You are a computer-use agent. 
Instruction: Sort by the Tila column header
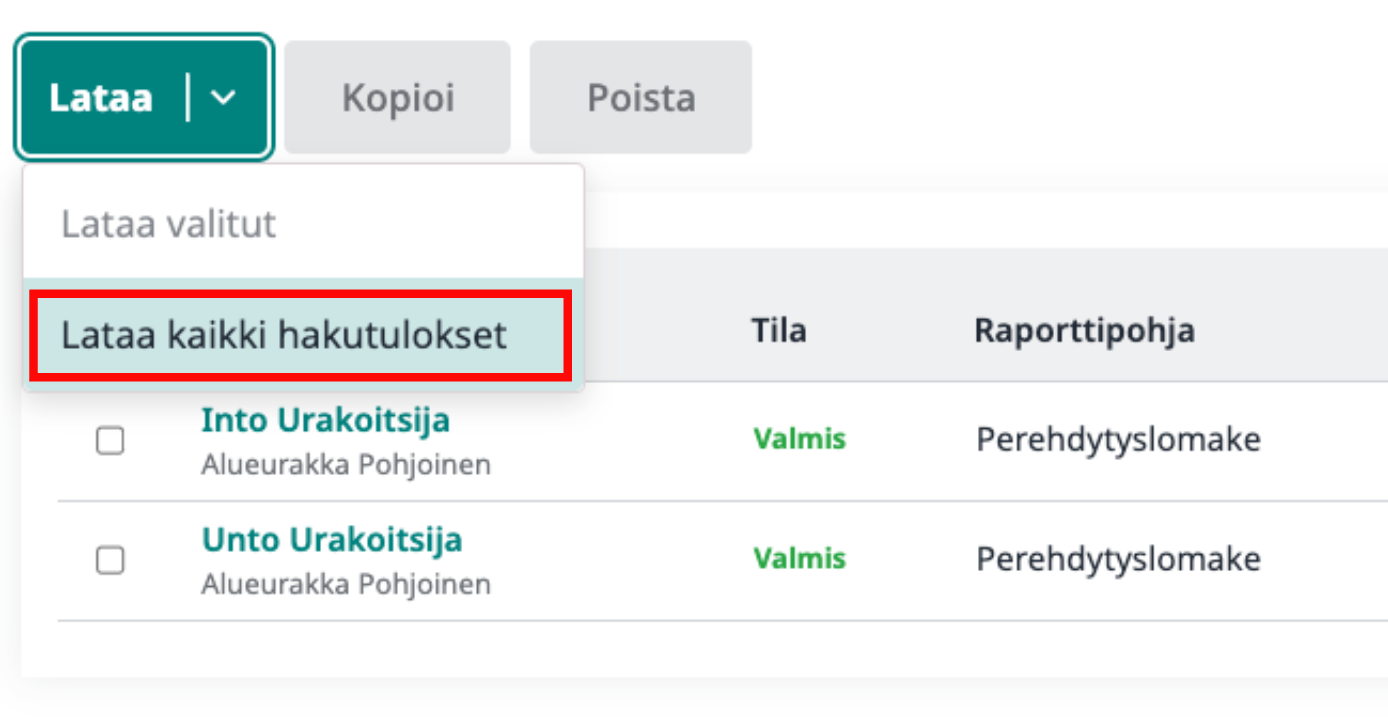click(779, 330)
